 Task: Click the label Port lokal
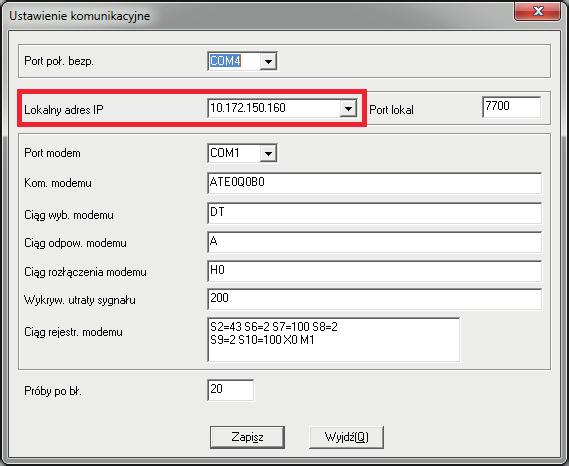coord(391,110)
